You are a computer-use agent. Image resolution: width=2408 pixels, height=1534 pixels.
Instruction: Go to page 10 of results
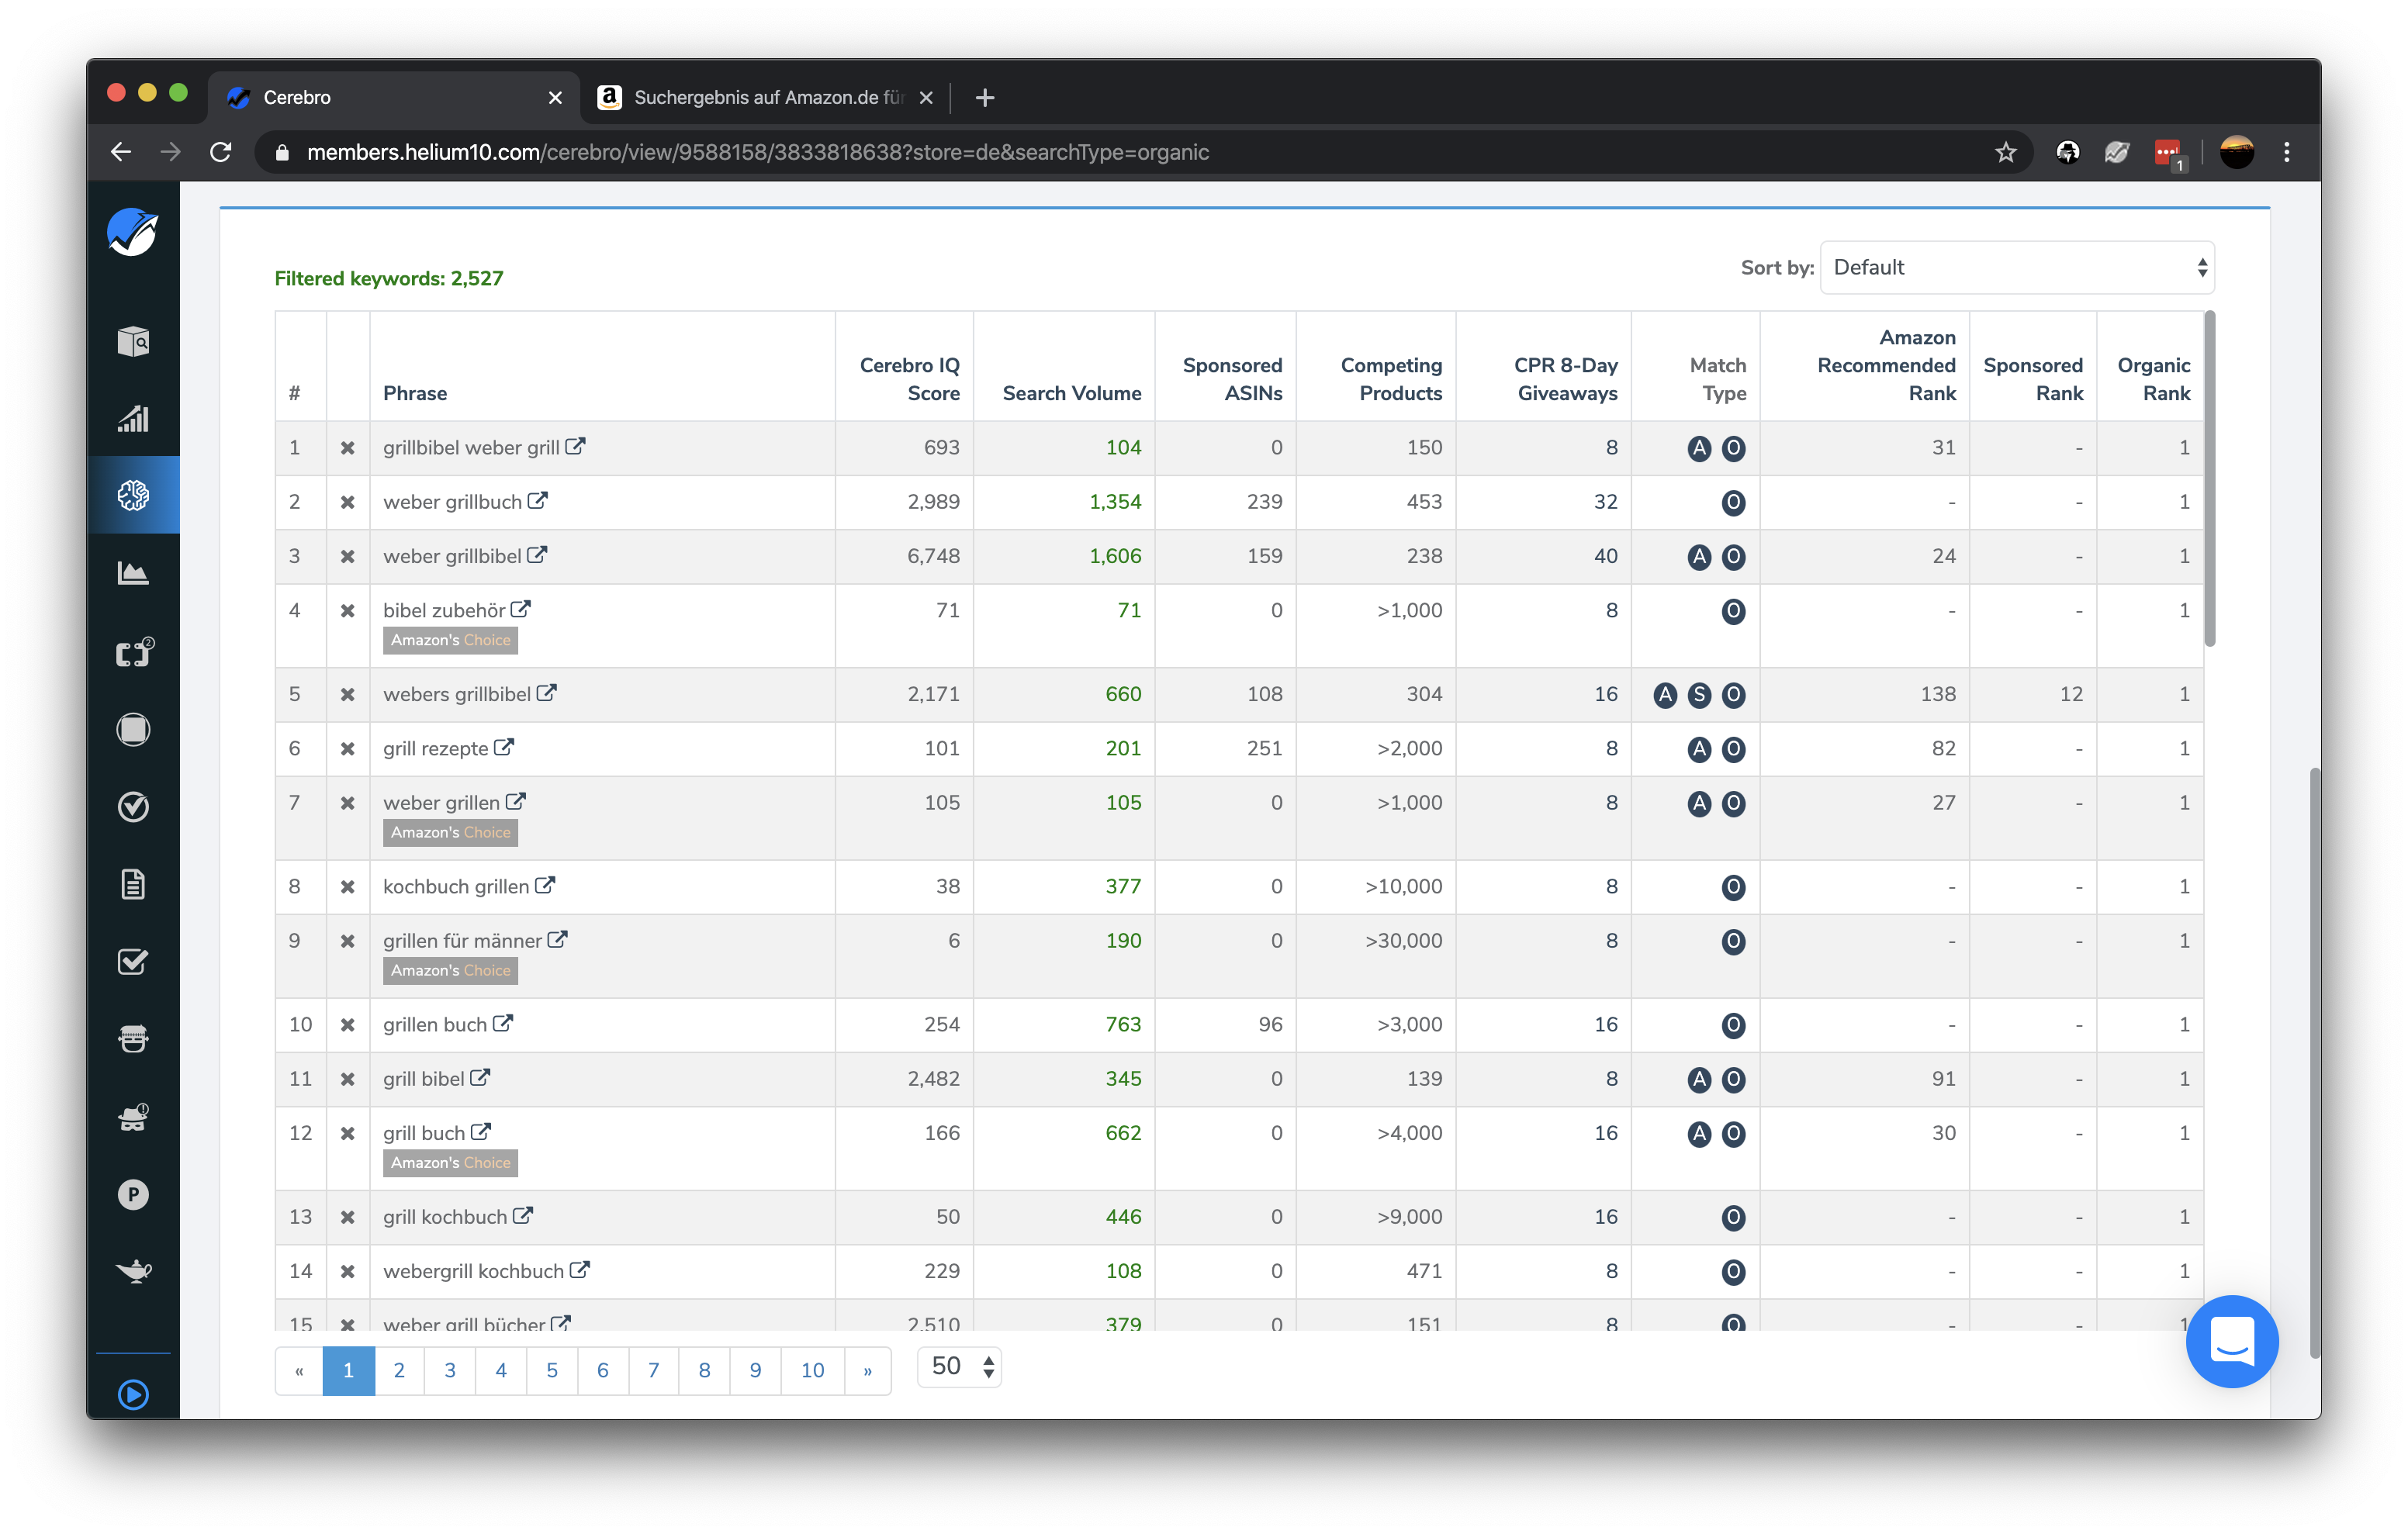tap(812, 1371)
